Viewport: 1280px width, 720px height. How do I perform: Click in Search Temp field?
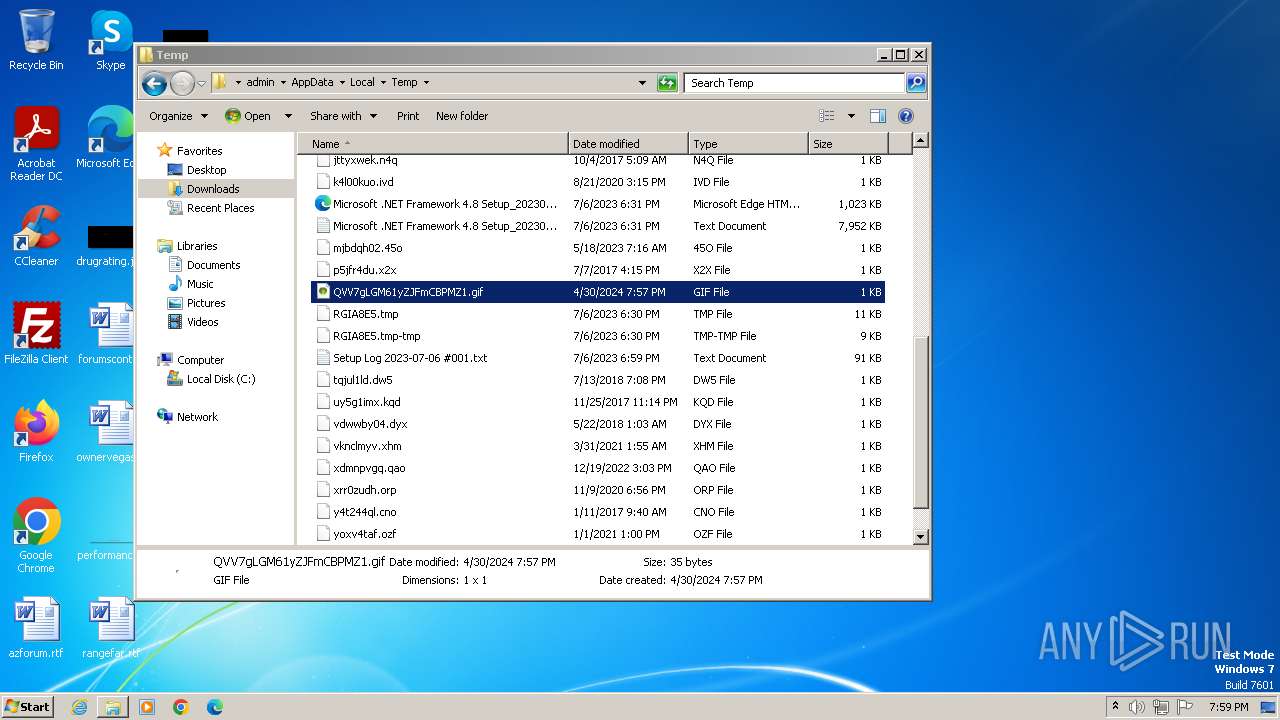795,83
